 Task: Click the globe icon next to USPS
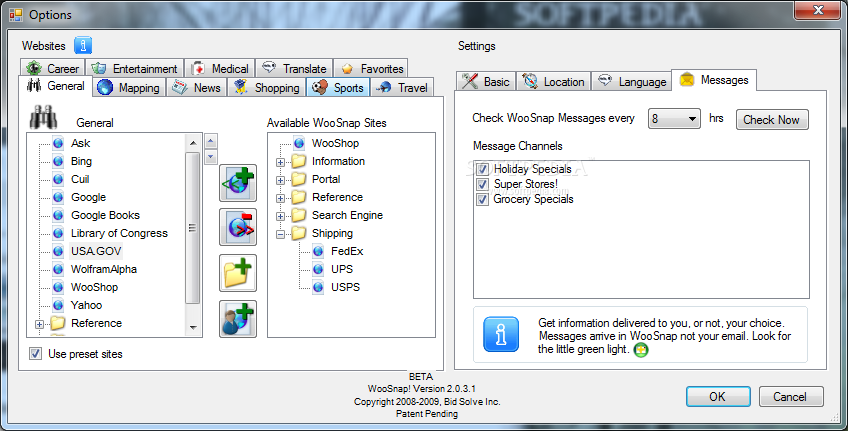click(x=318, y=287)
